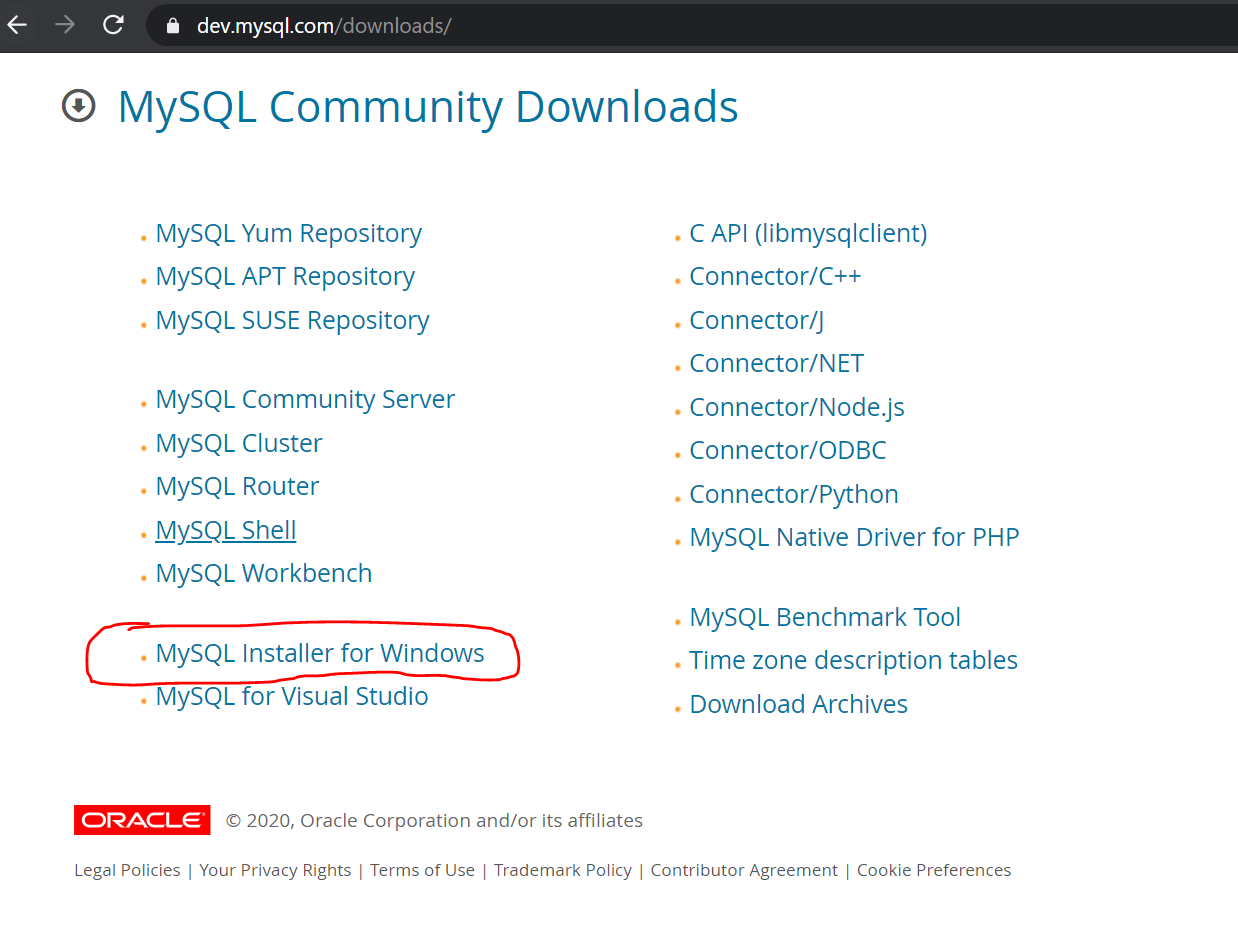
Task: Reload the page with the refresh icon
Action: (x=114, y=25)
